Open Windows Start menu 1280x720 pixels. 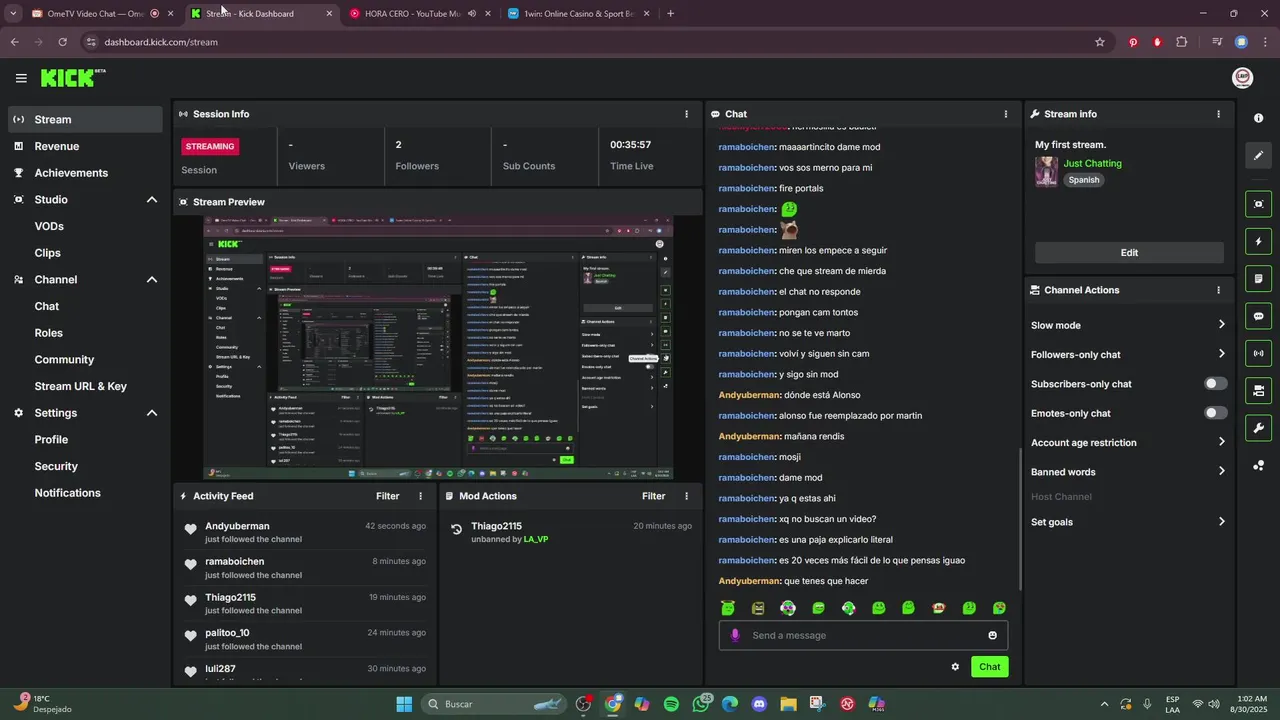pyautogui.click(x=404, y=704)
